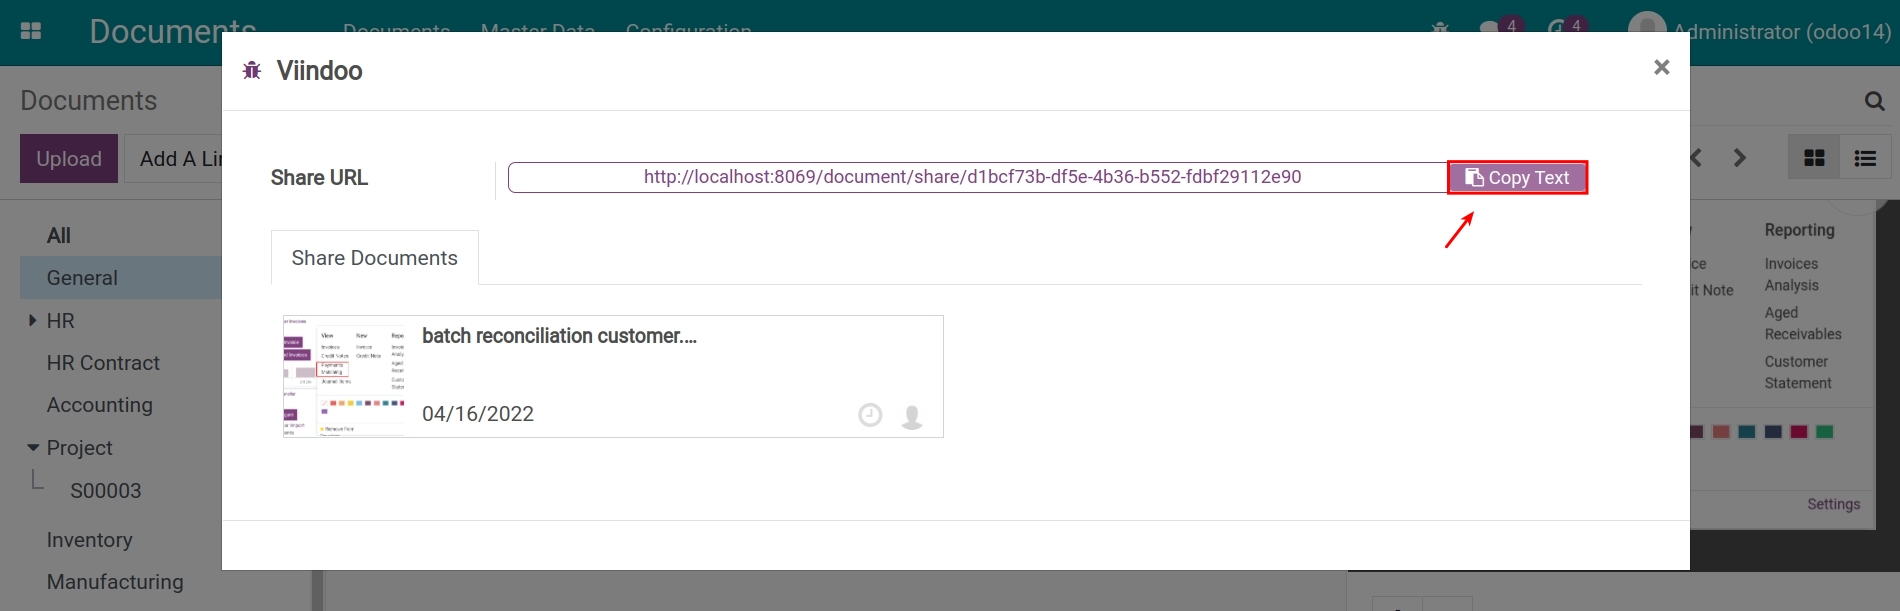
Task: Switch to list view
Action: pos(1865,158)
